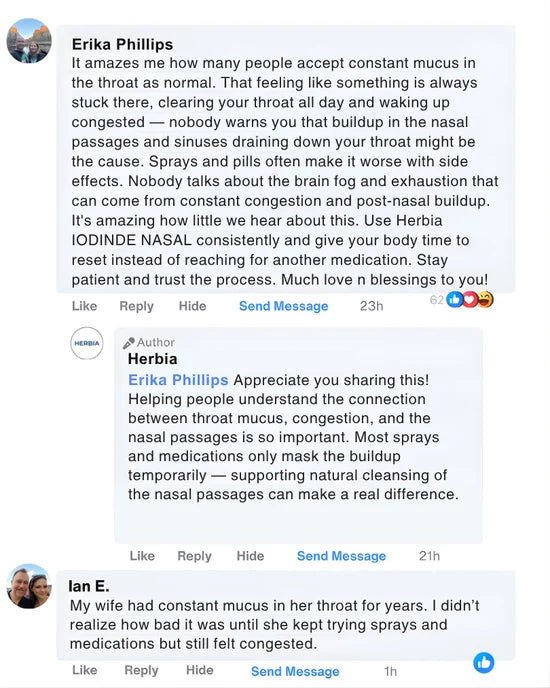The height and width of the screenshot is (688, 550).
Task: Hide Erika Phillips' comment
Action: coord(192,306)
